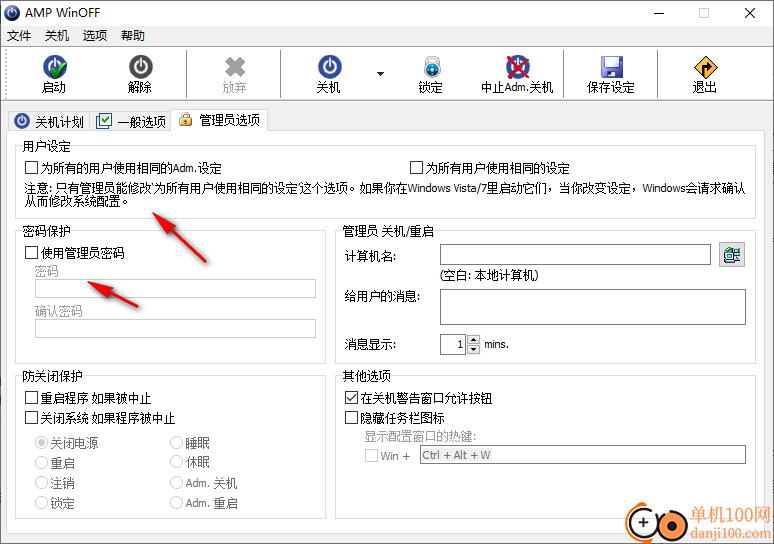Select the Adm. 关机 radio button

point(177,482)
